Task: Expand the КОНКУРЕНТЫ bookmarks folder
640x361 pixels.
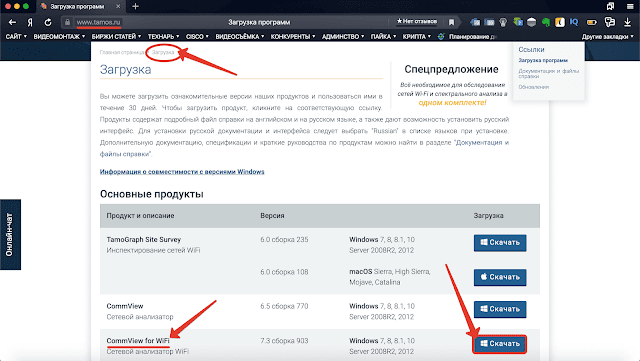Action: click(x=293, y=36)
